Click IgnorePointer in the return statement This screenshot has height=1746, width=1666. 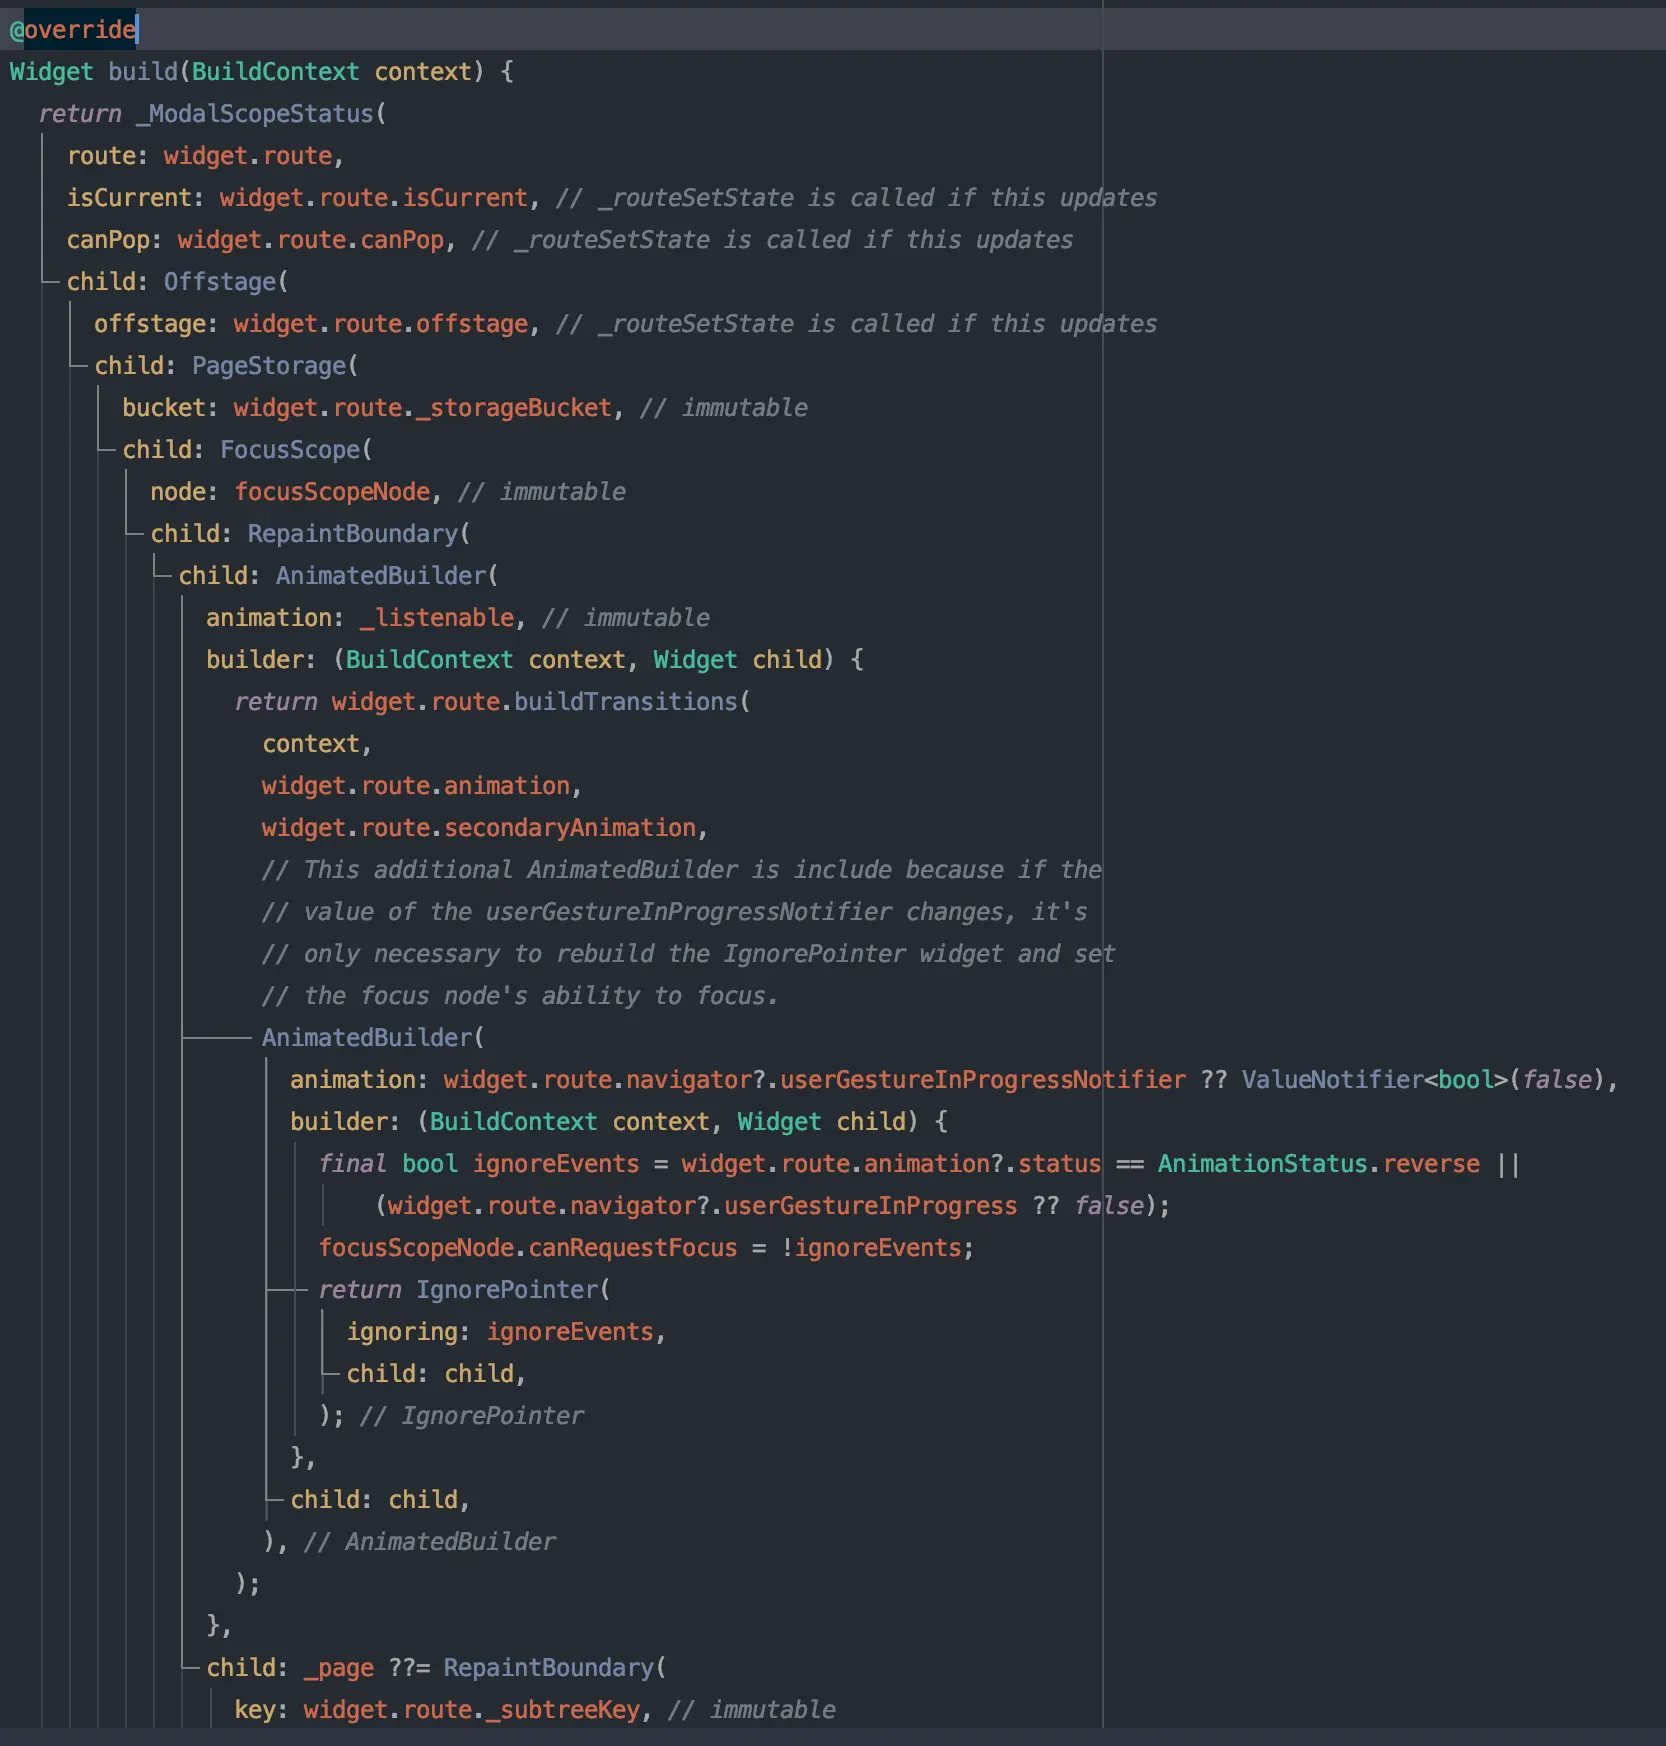pyautogui.click(x=507, y=1290)
